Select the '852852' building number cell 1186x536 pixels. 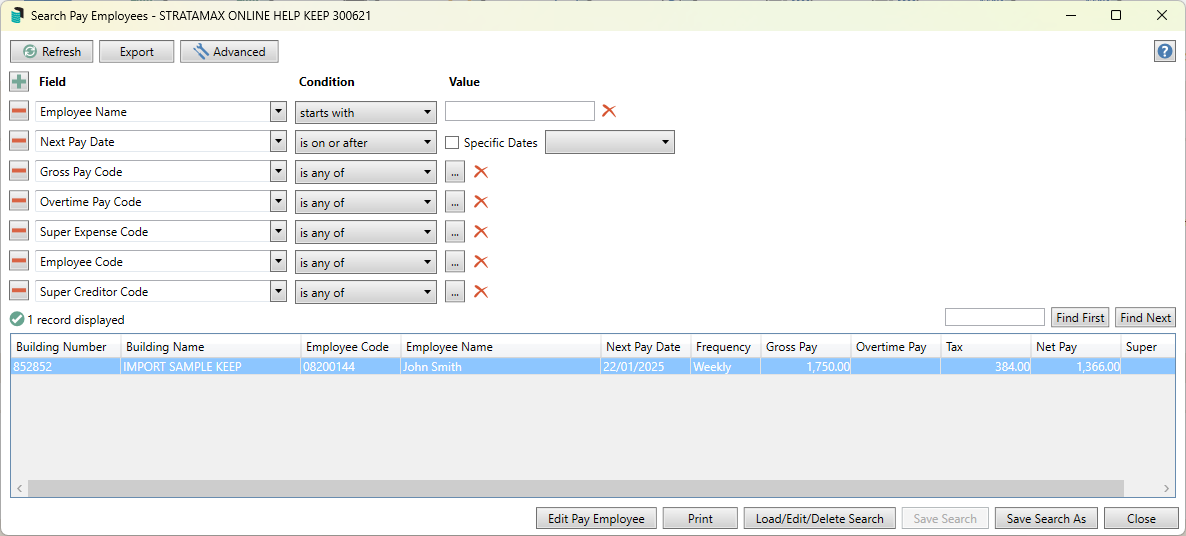(x=66, y=367)
